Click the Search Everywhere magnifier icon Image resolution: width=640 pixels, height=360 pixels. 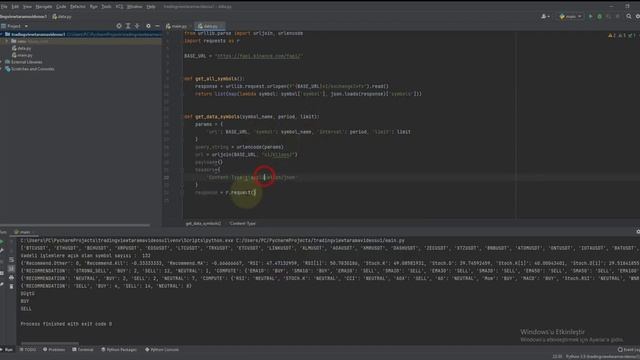click(x=629, y=16)
